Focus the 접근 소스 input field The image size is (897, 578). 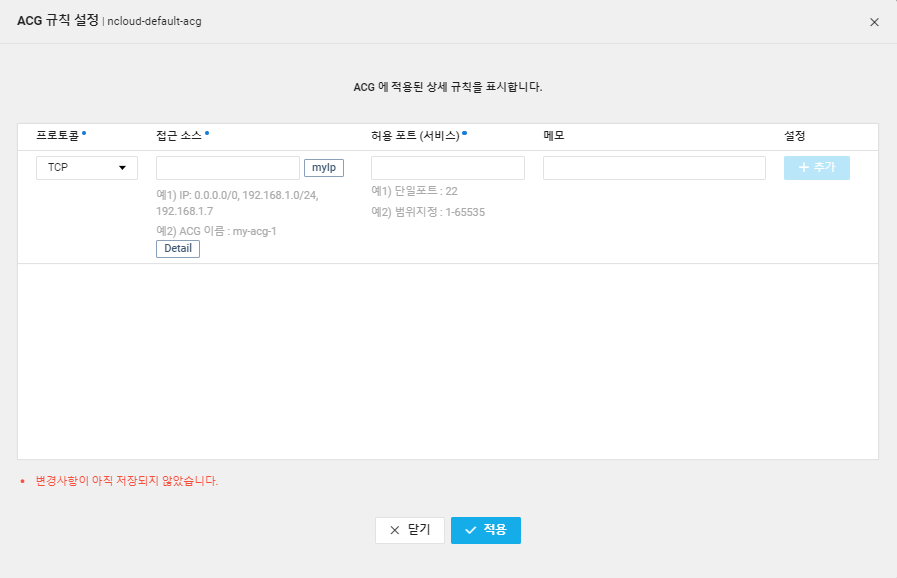coord(228,168)
